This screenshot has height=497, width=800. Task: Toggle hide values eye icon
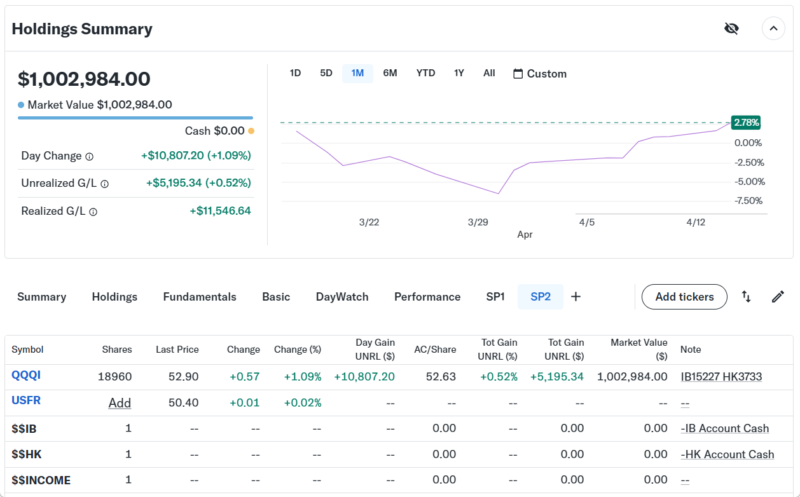click(x=731, y=28)
